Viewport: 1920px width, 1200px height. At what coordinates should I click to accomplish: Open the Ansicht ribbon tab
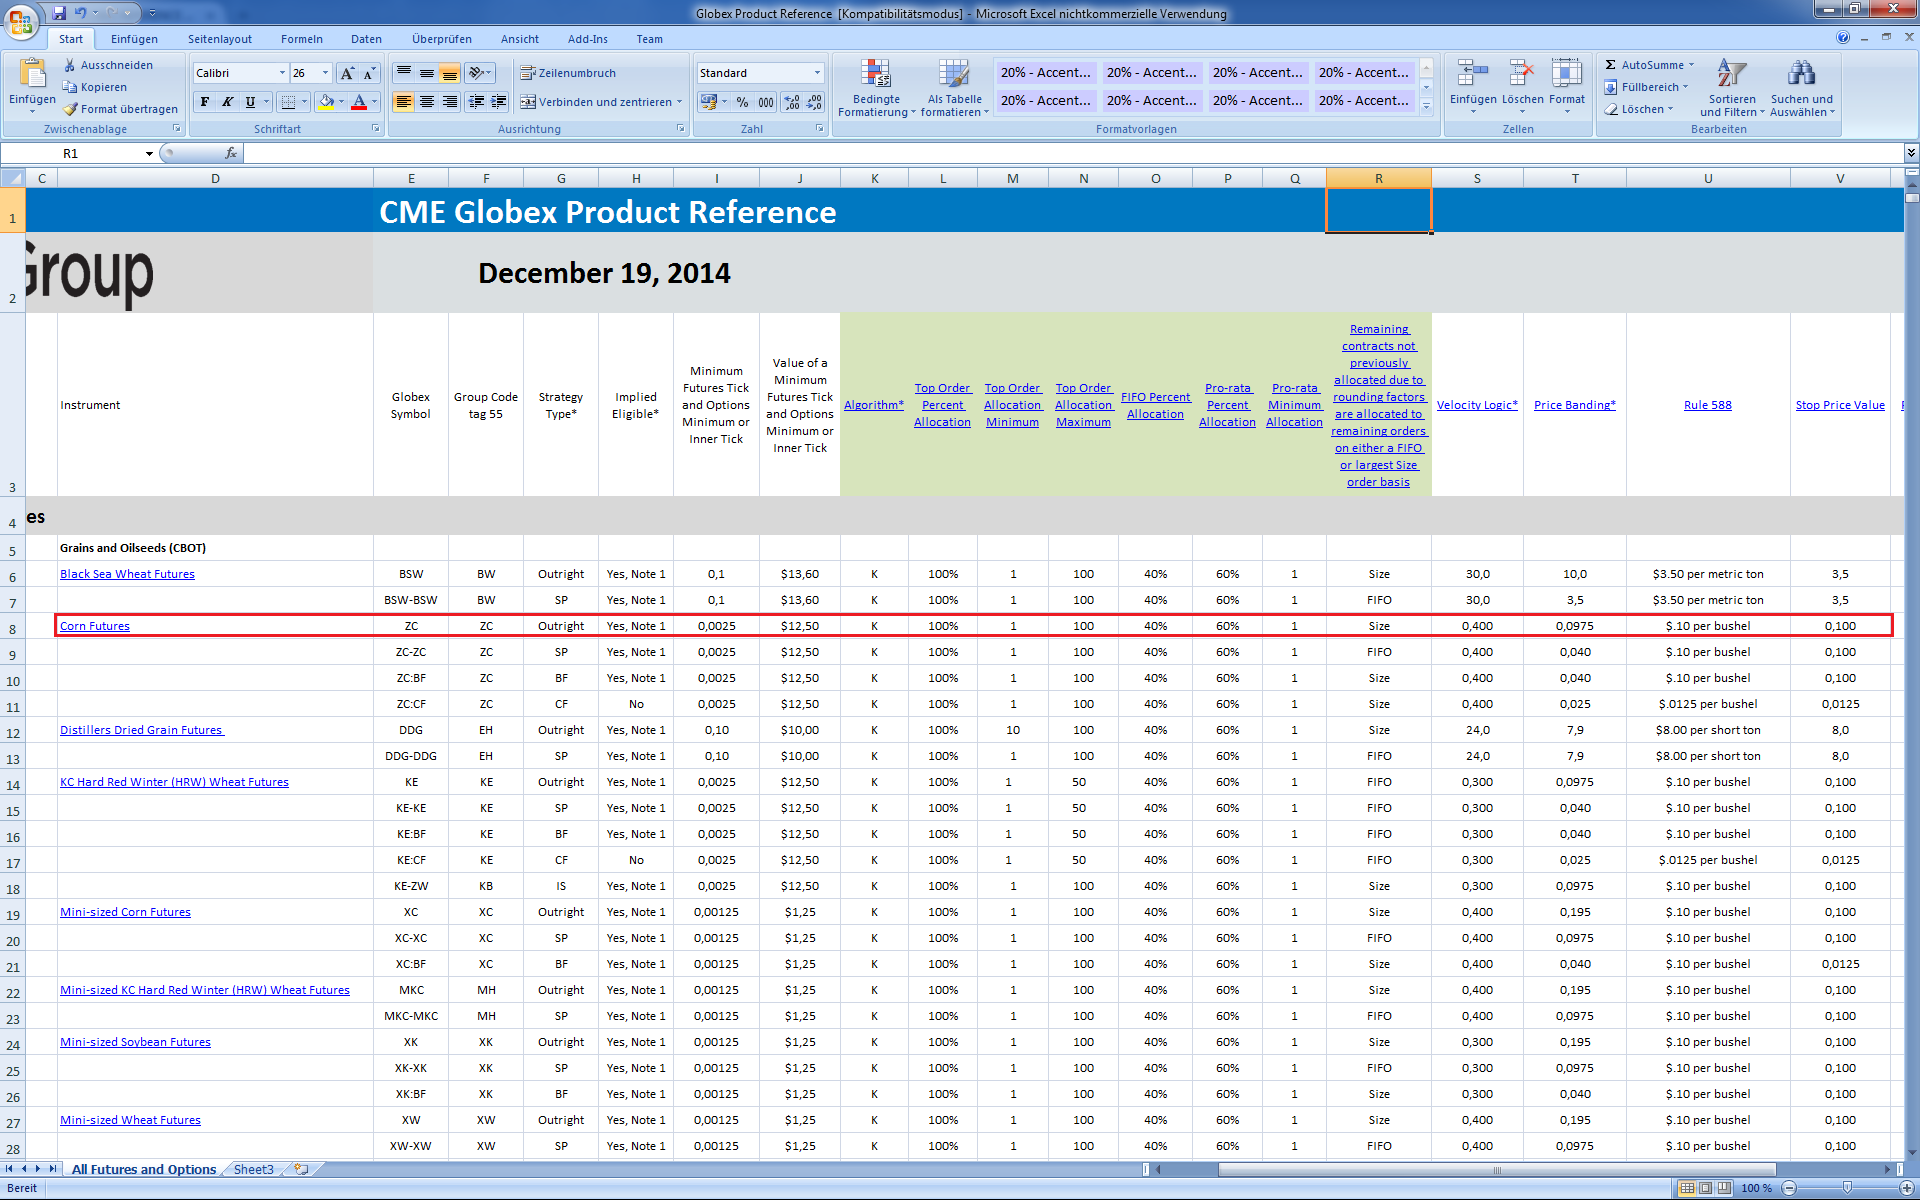(520, 39)
